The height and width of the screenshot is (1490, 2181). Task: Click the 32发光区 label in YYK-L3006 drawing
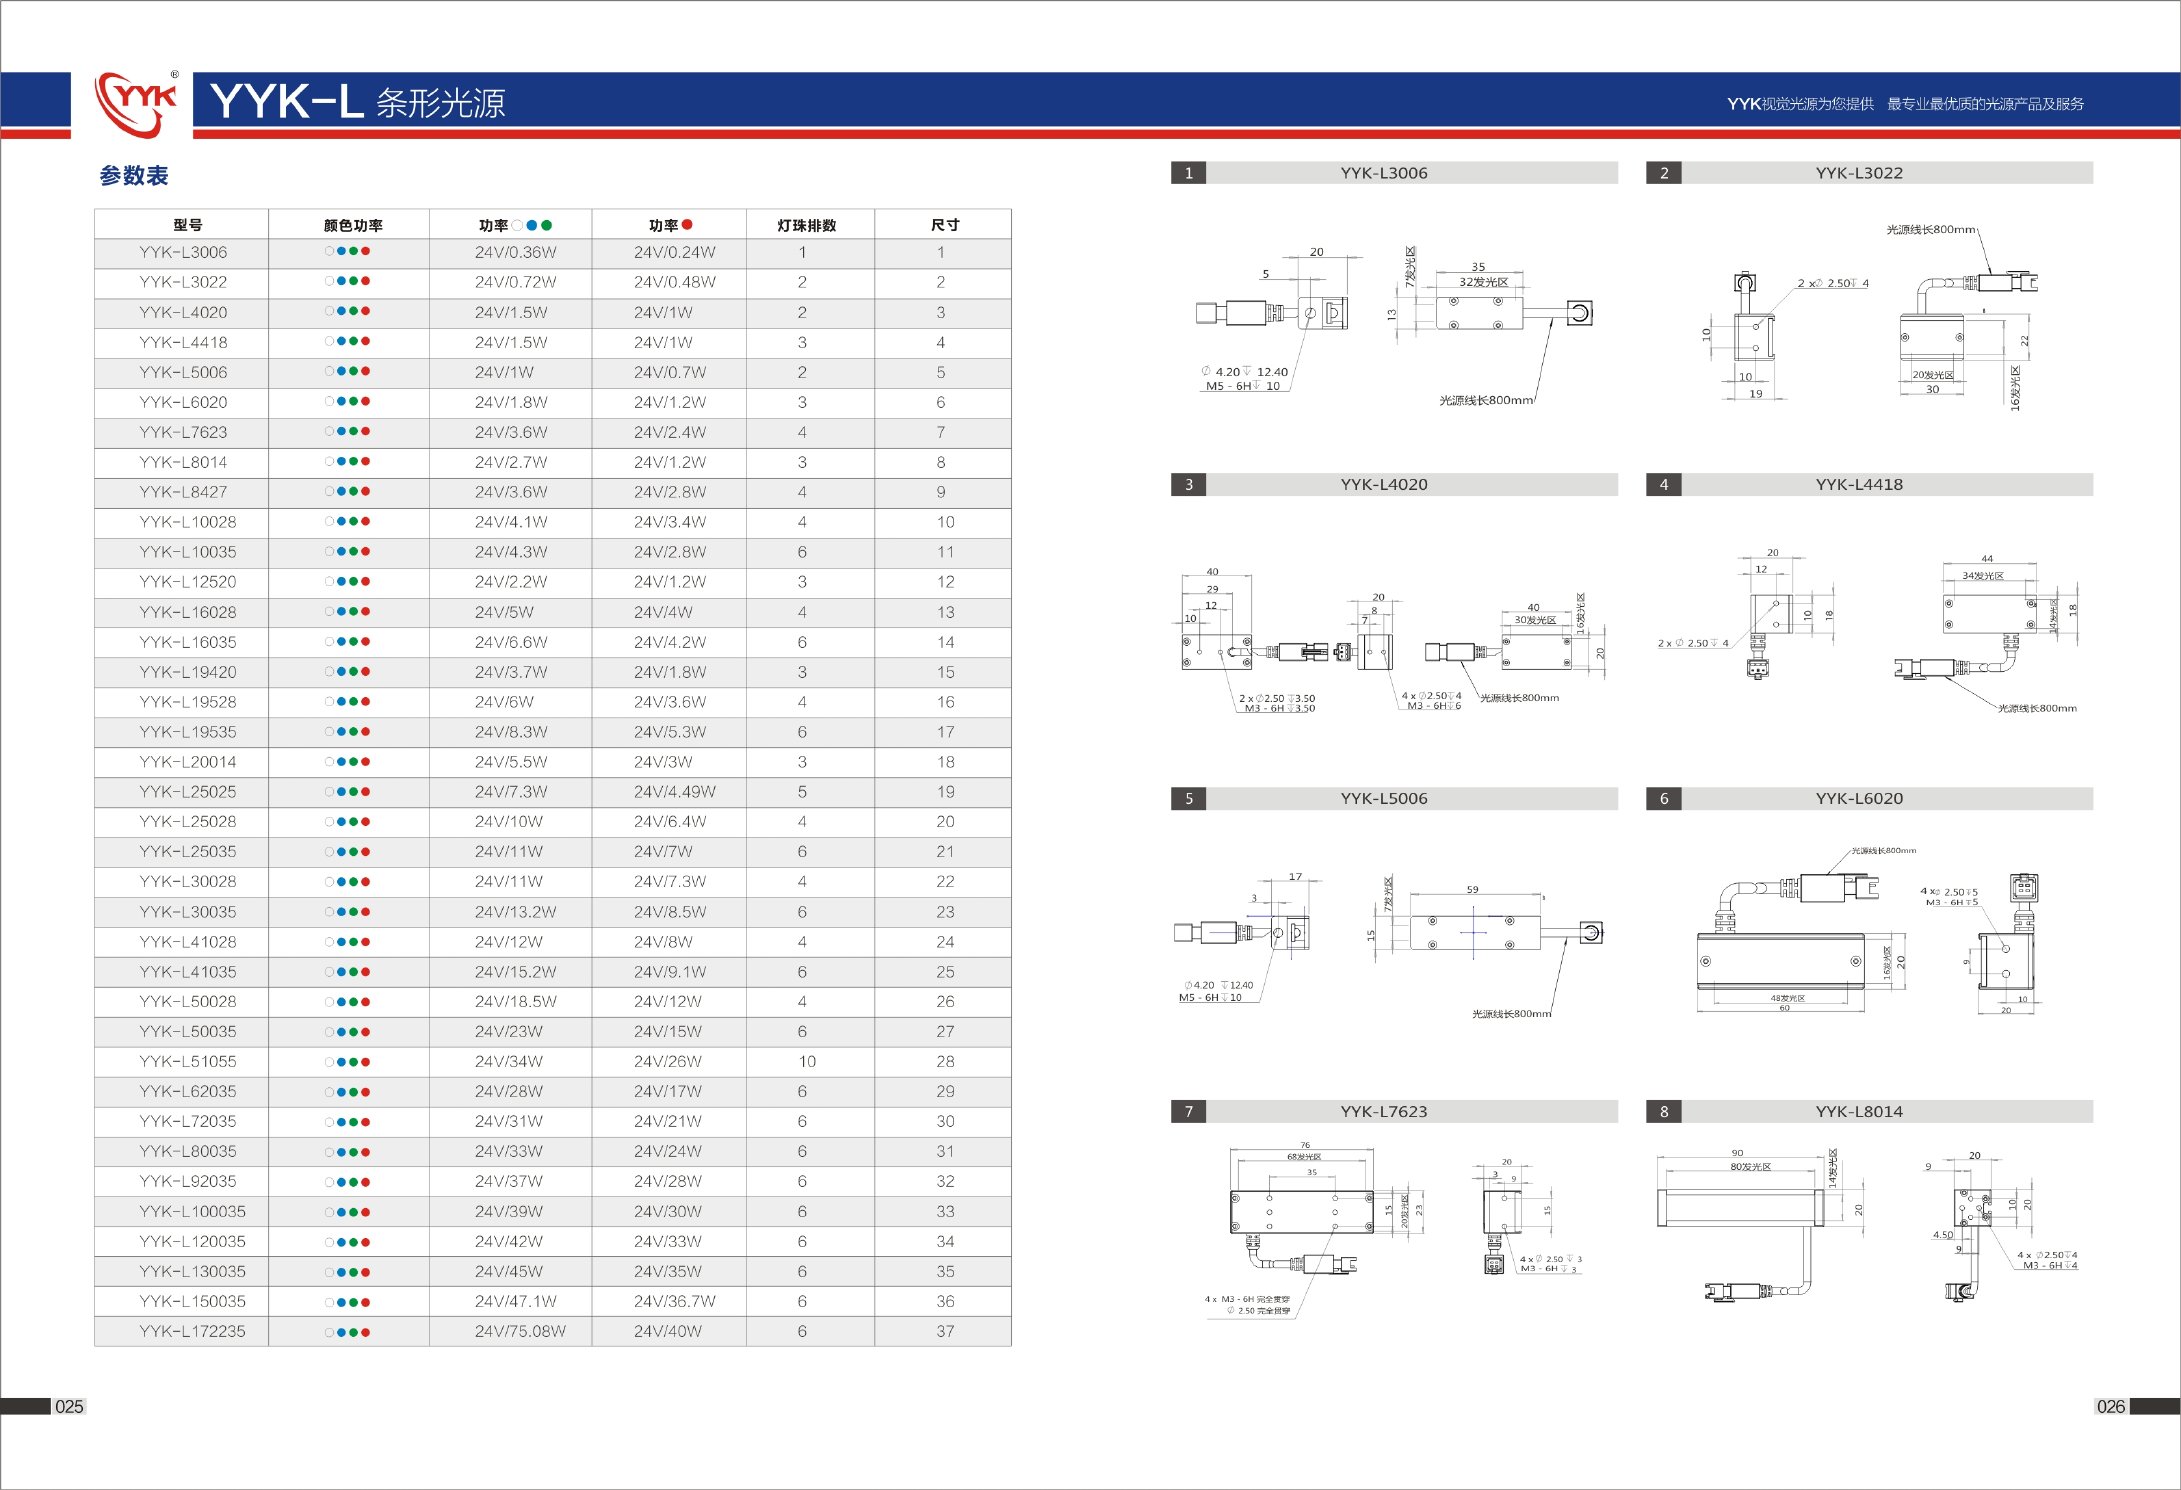pos(1483,282)
